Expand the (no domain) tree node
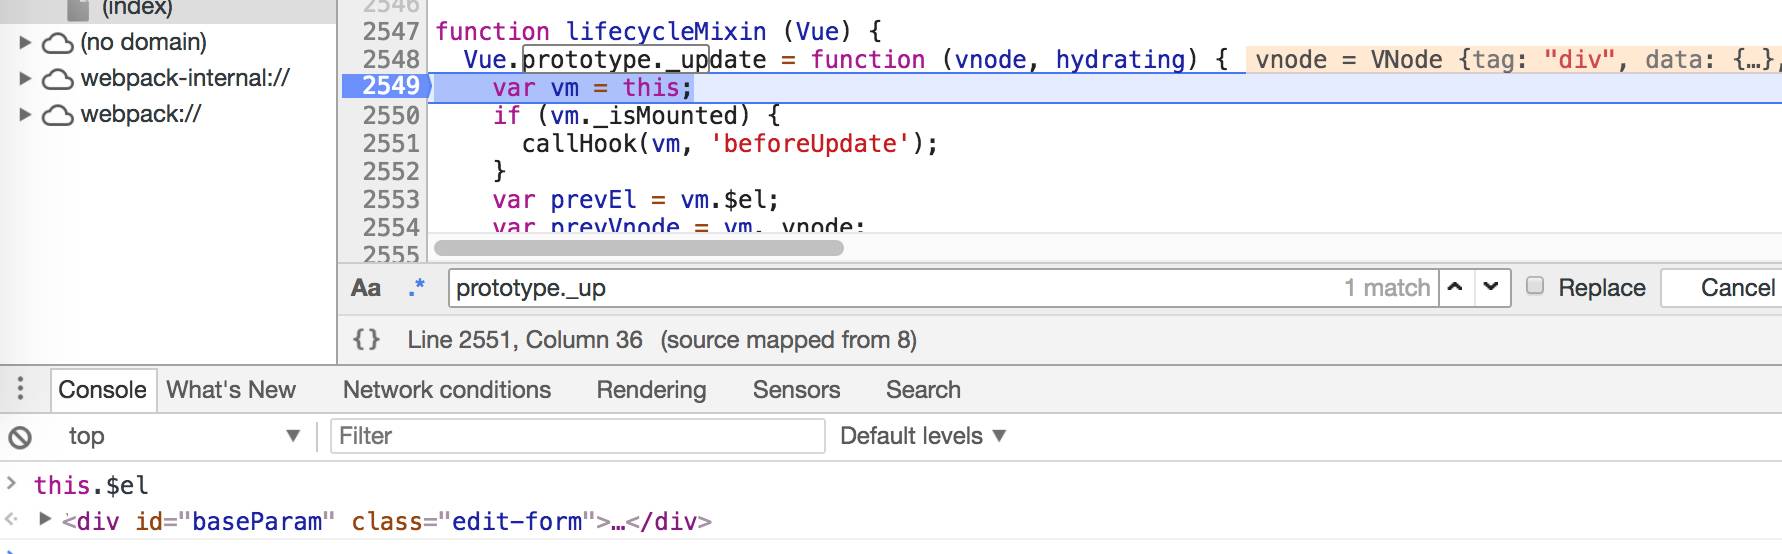Viewport: 1782px width, 554px height. pos(26,43)
